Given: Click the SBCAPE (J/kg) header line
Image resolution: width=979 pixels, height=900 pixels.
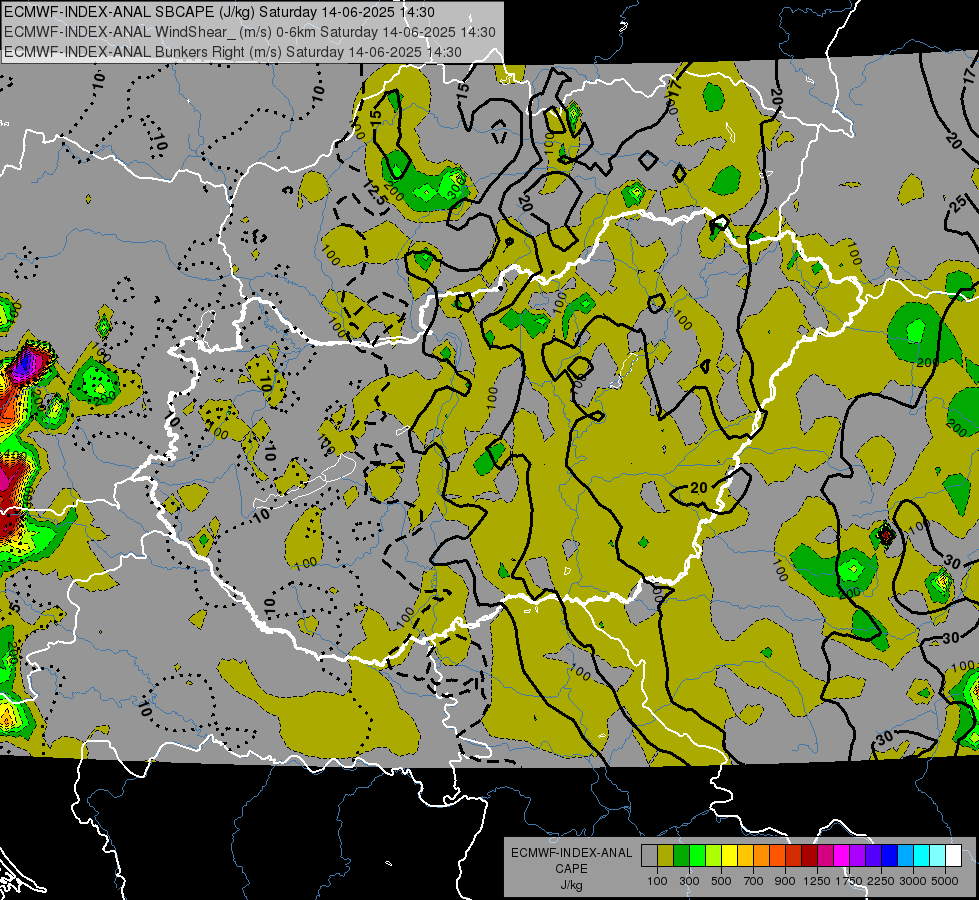Looking at the screenshot, I should 220,12.
